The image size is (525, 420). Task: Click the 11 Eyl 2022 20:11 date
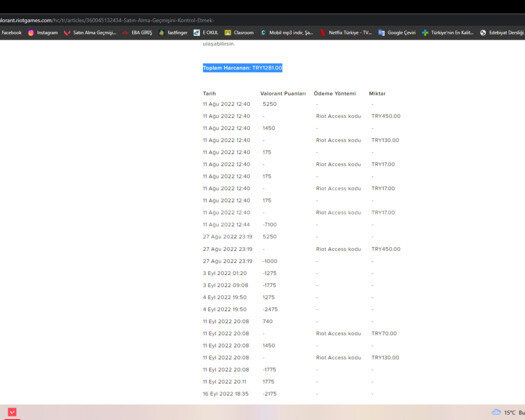point(224,382)
